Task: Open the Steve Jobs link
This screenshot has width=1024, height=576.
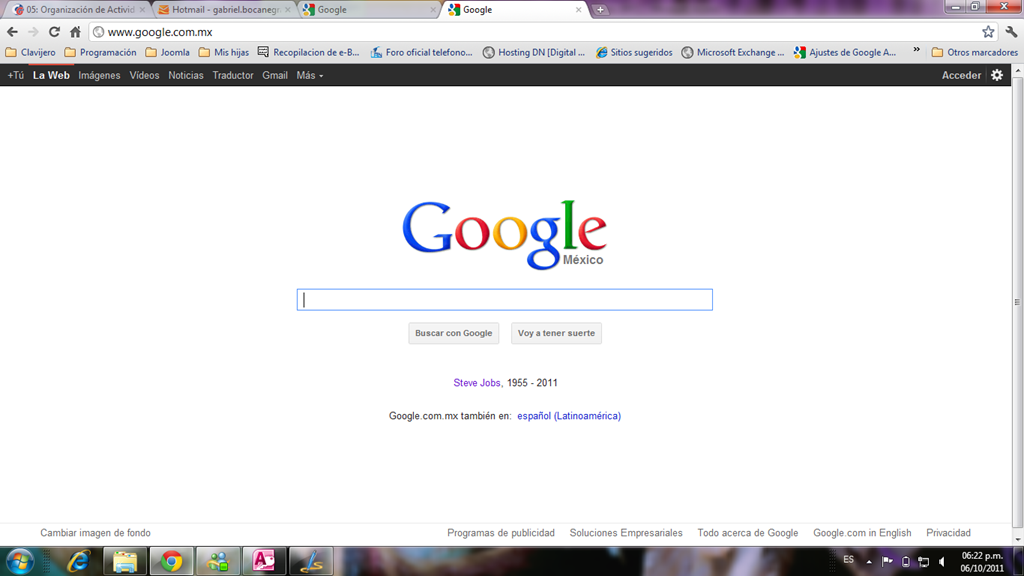Action: tap(477, 383)
